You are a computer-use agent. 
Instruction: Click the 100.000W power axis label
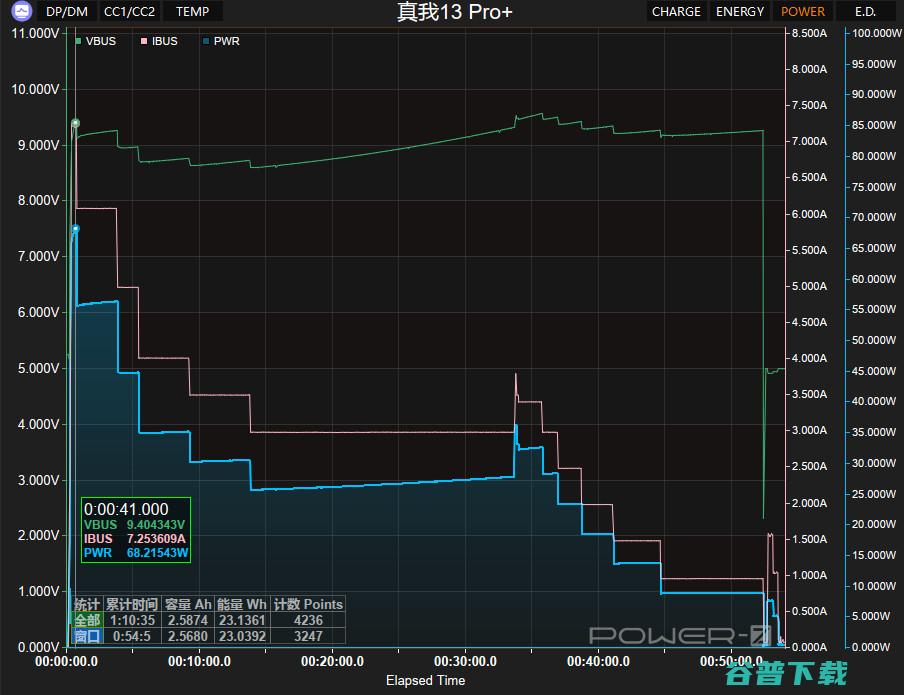click(877, 33)
